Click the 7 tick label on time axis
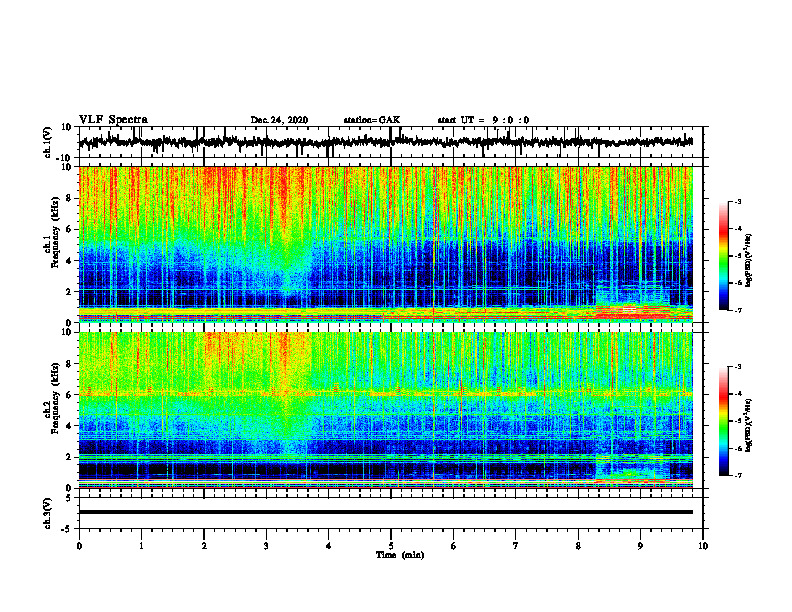 coord(516,546)
